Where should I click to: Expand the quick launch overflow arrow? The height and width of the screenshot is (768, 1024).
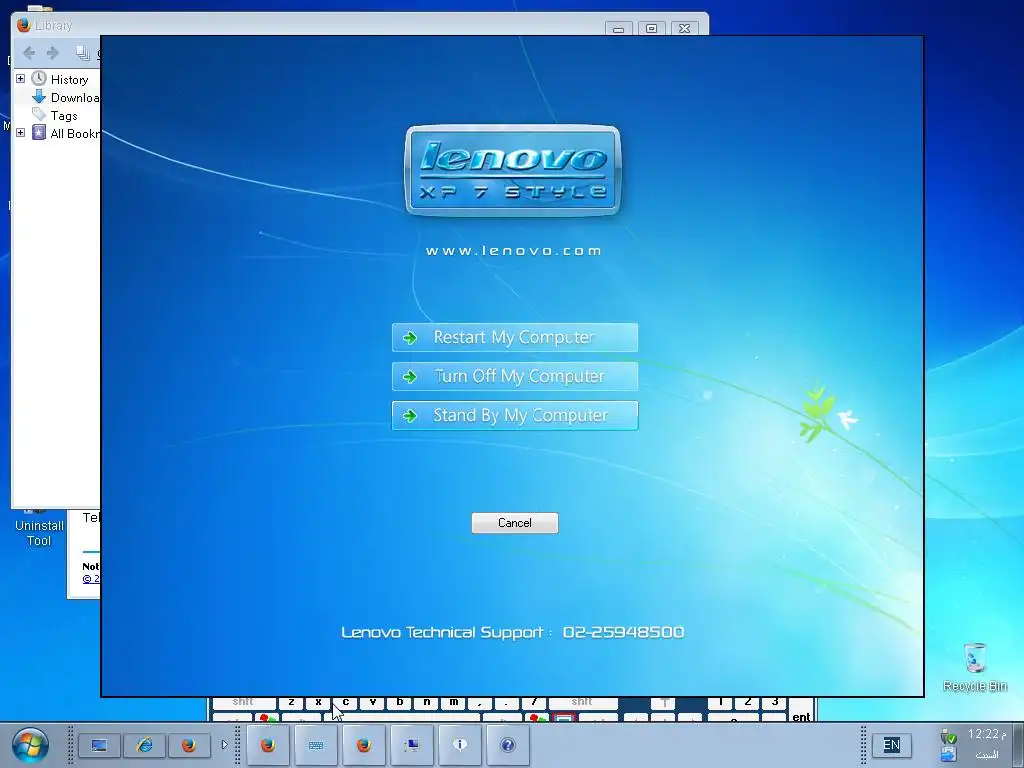pos(224,744)
